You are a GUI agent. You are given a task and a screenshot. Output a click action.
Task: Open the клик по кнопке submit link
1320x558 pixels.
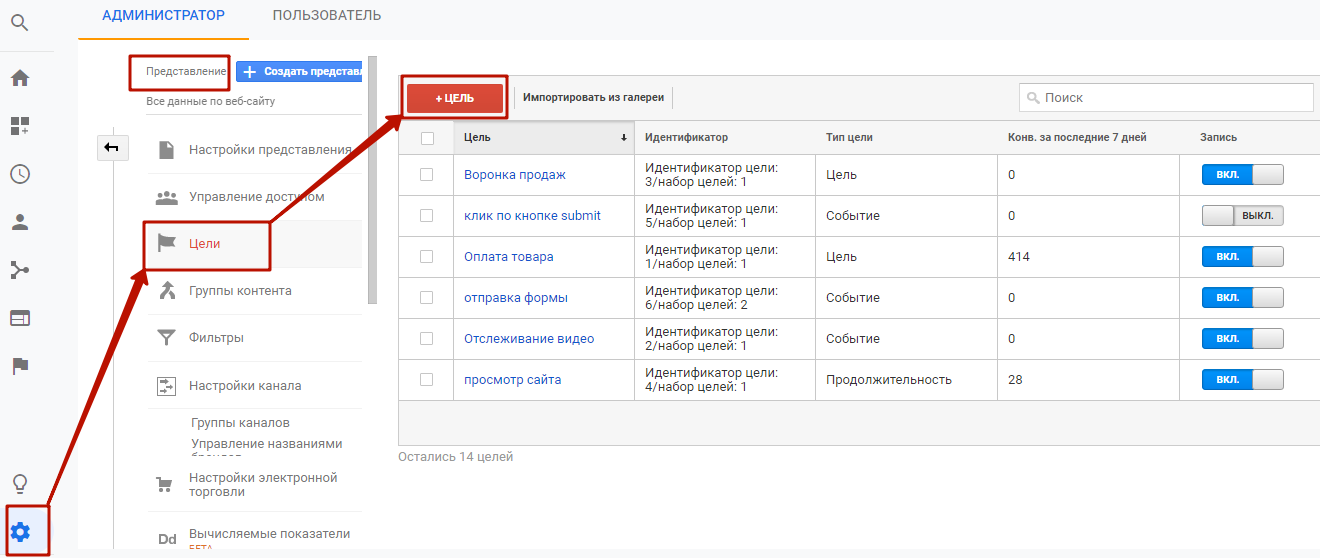(532, 216)
